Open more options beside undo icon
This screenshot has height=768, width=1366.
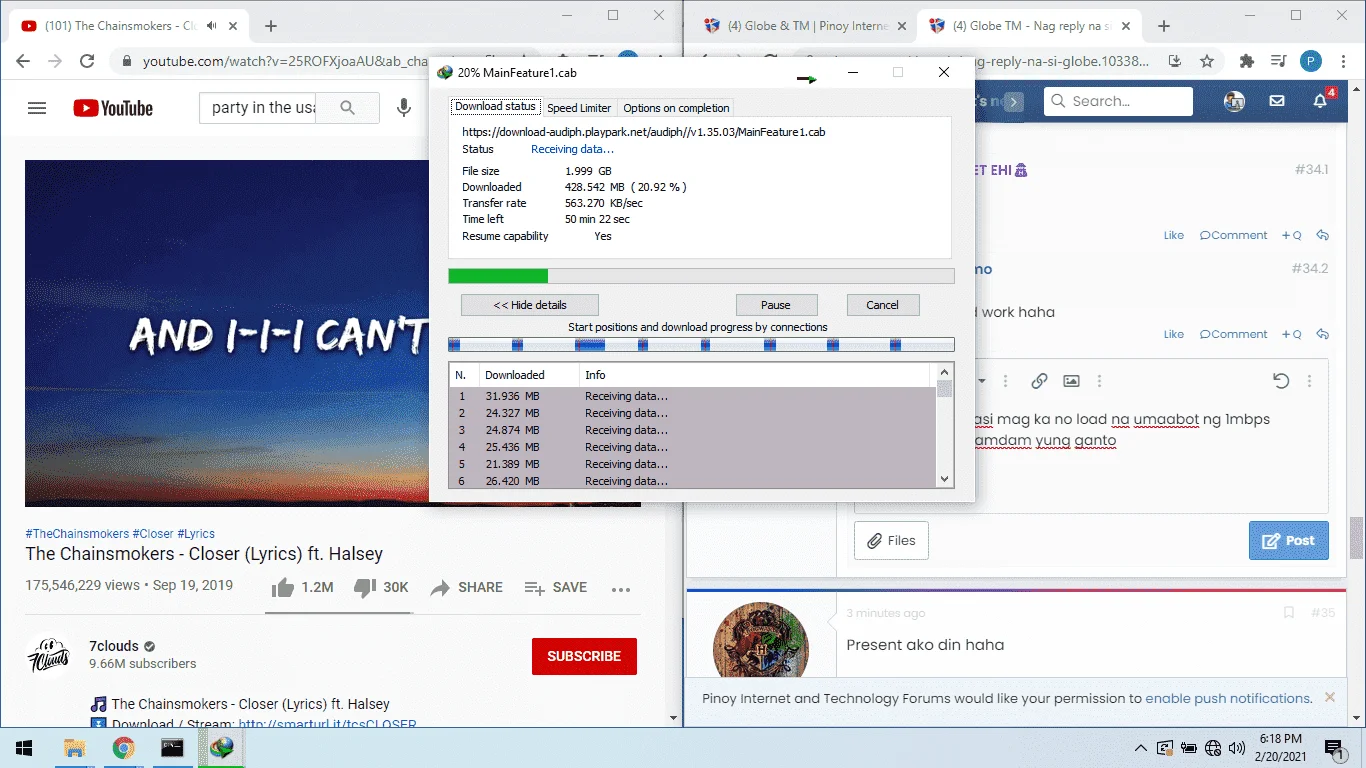click(1309, 381)
